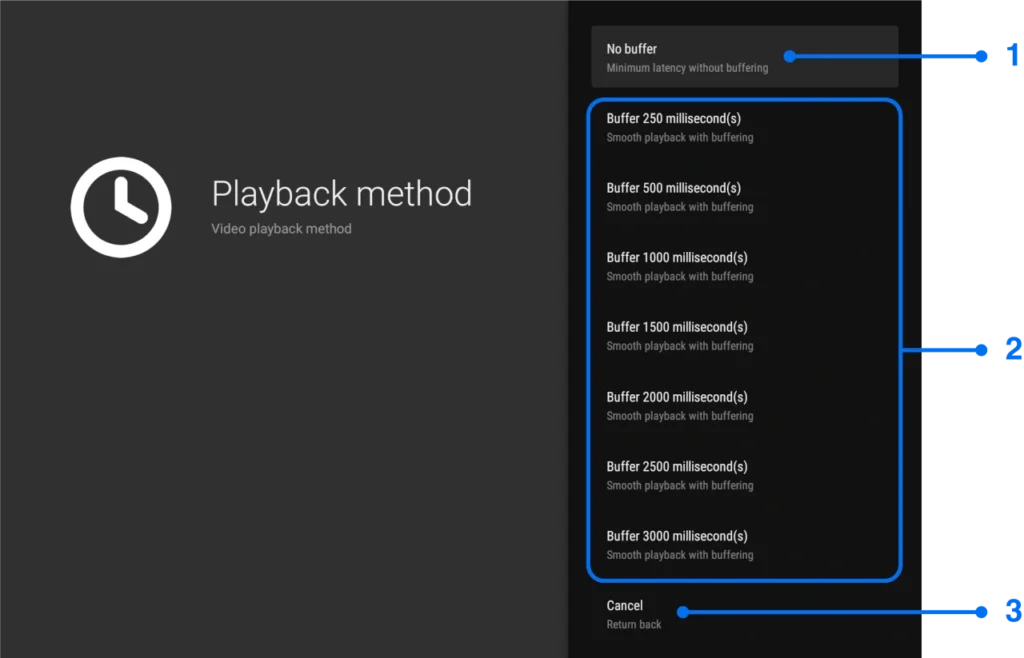Click the clock playback method icon
The height and width of the screenshot is (658, 1024).
pyautogui.click(x=120, y=207)
